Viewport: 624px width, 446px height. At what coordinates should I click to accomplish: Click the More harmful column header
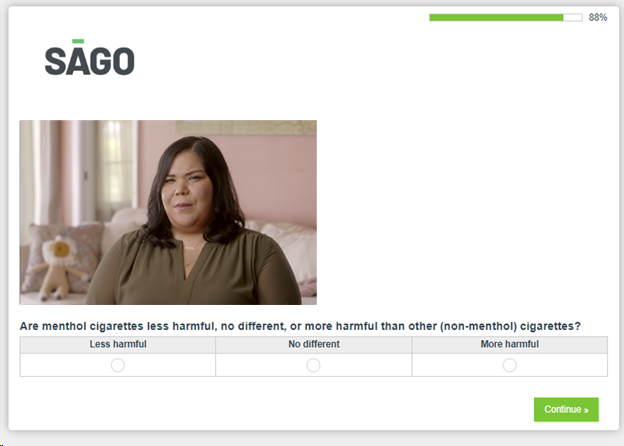coord(510,345)
